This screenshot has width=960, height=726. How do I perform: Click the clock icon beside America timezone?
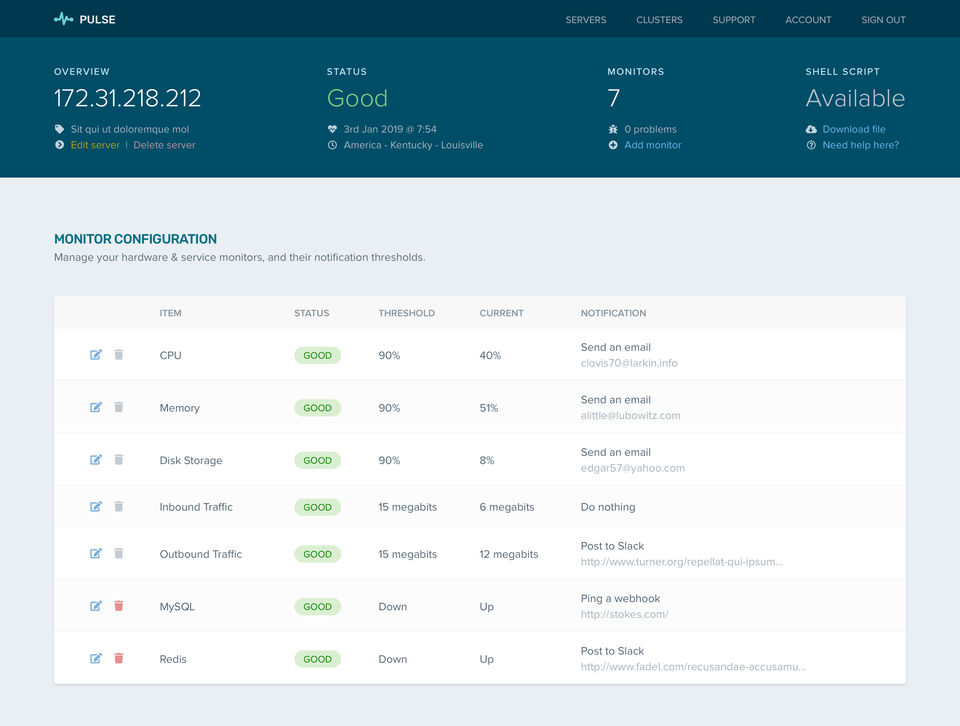[x=332, y=145]
